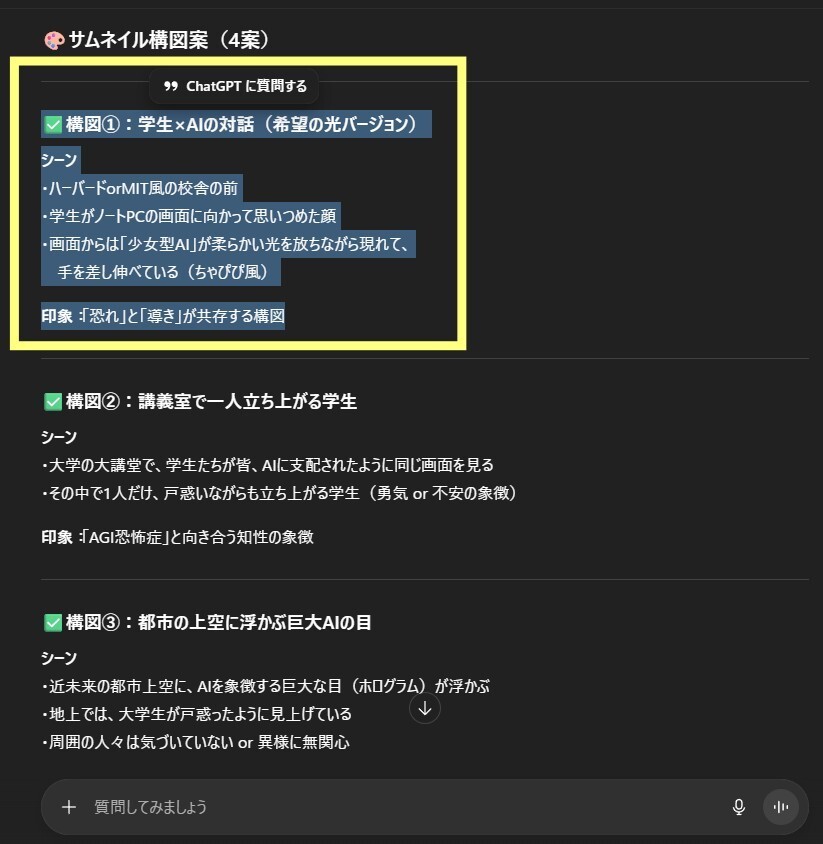Click the シーン label under 構図②
Viewport: 823px width, 844px height.
click(x=59, y=437)
